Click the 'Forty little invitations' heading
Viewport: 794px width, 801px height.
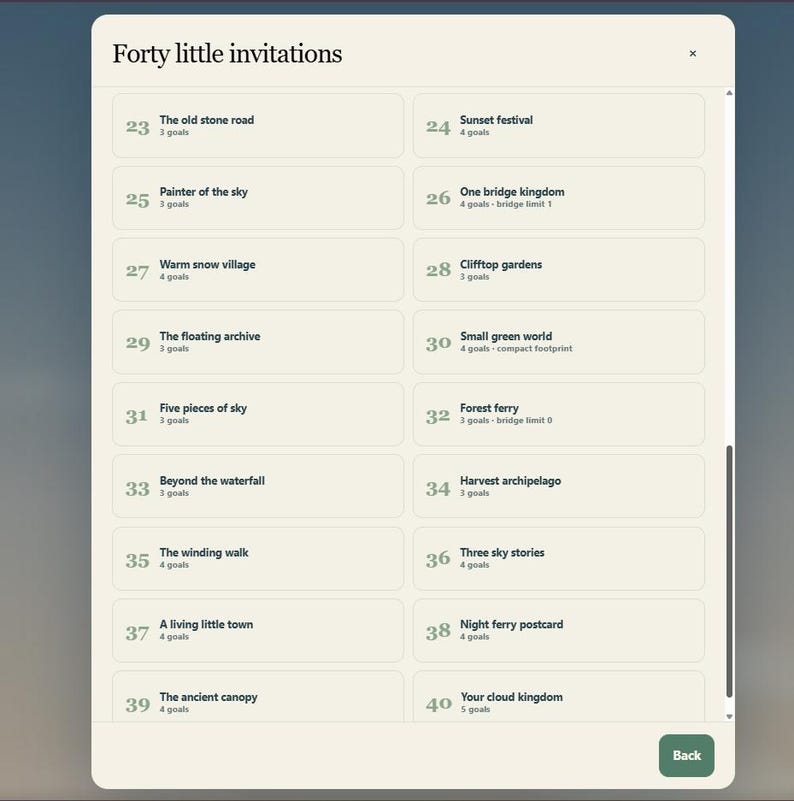227,54
